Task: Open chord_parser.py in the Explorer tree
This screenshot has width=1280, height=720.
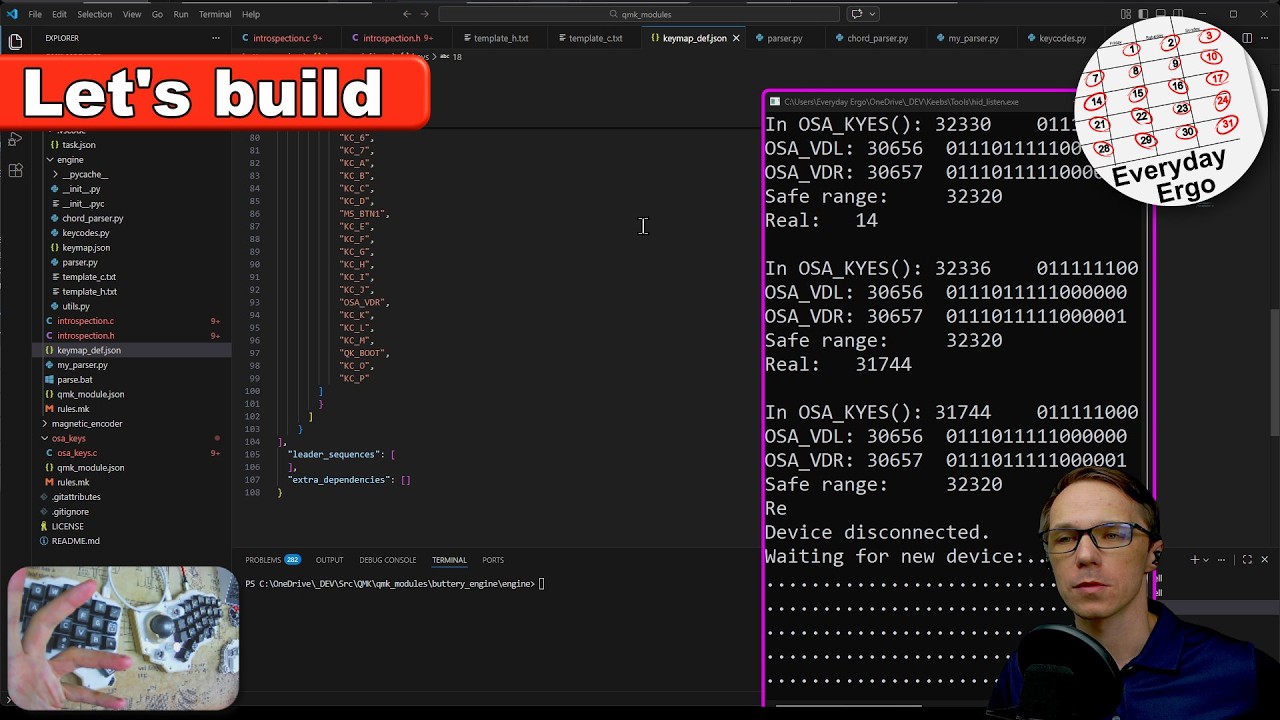Action: tap(92, 218)
